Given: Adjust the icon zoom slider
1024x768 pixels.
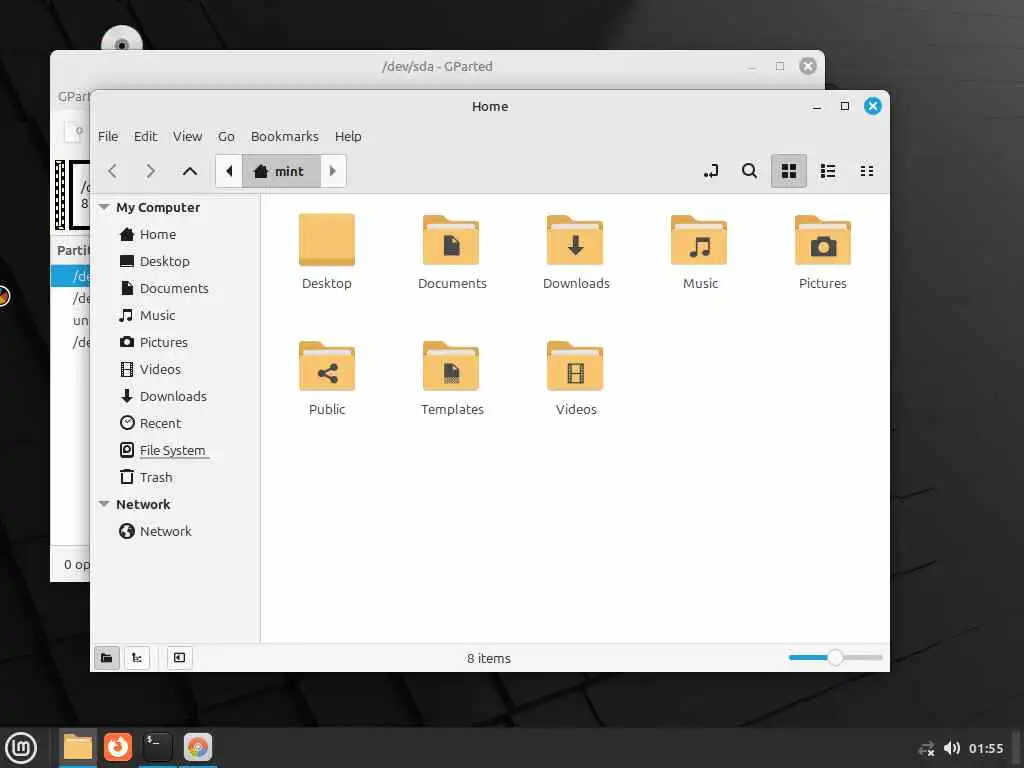Looking at the screenshot, I should coord(835,658).
